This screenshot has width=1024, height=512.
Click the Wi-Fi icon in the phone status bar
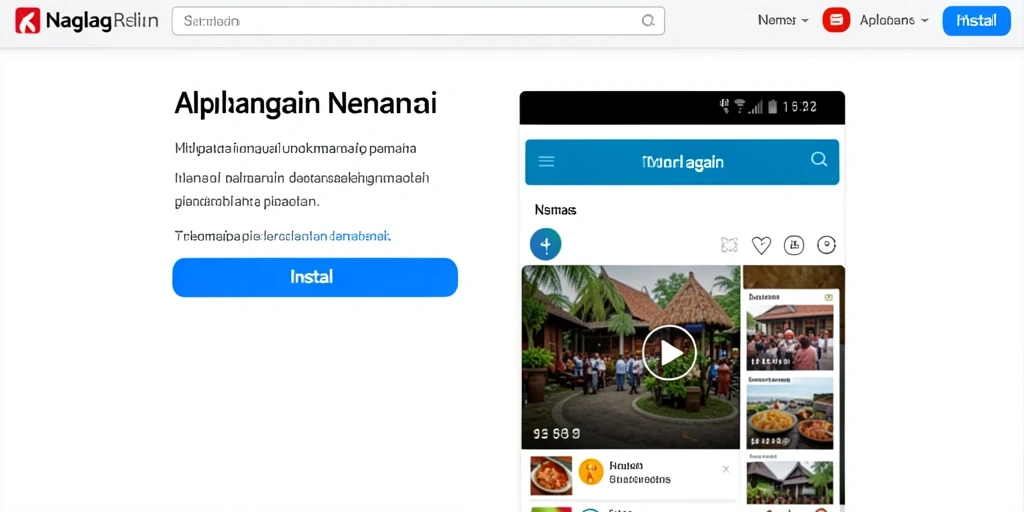tap(740, 106)
